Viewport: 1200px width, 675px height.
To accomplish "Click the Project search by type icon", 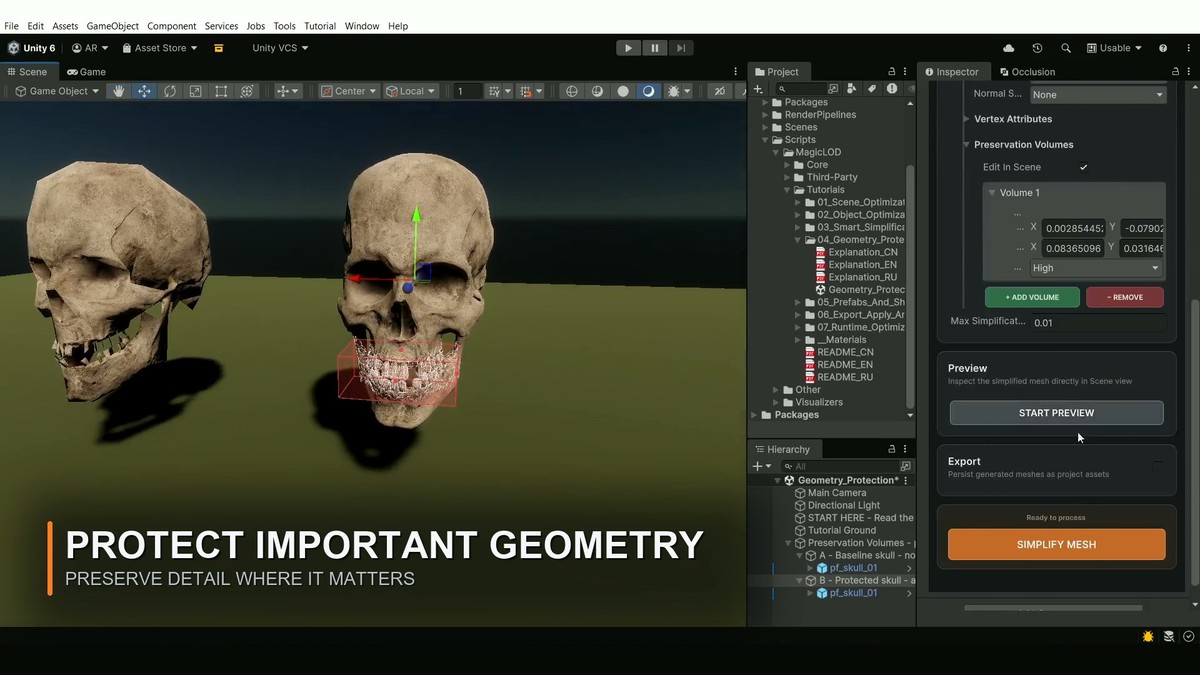I will tap(854, 89).
